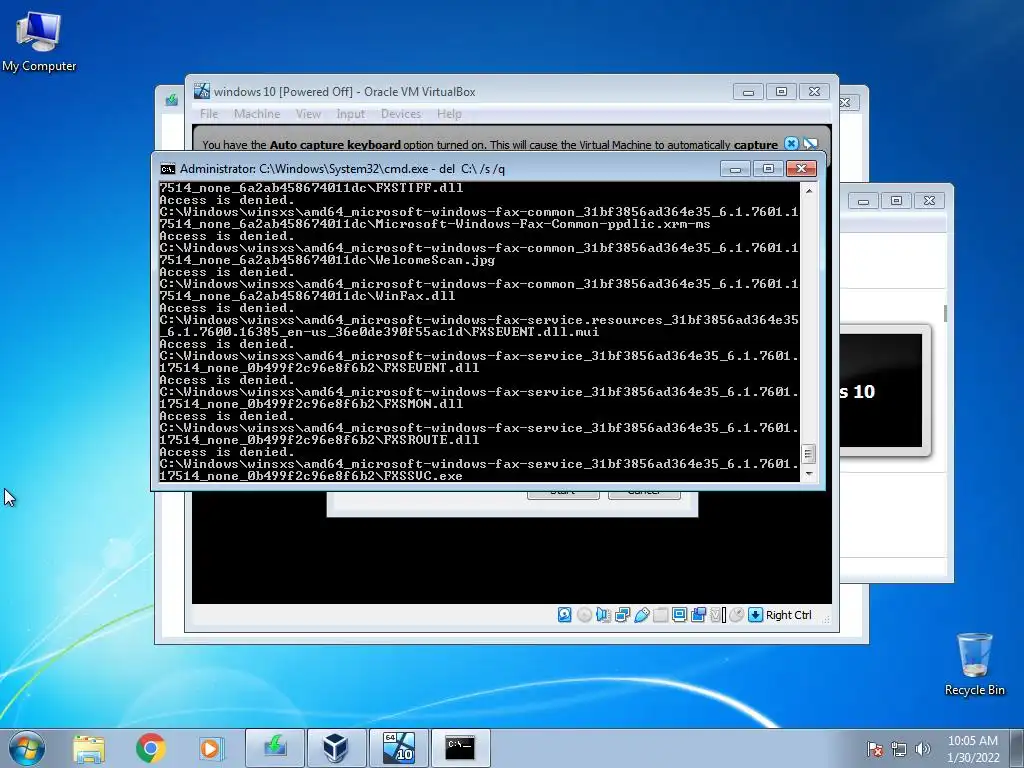Screen dimensions: 1024x768
Task: Open Action Center flag in system tray
Action: (875, 749)
